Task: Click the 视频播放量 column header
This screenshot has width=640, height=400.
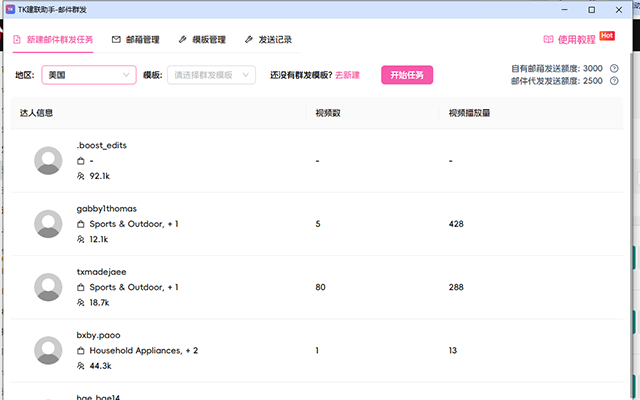Action: pyautogui.click(x=469, y=113)
